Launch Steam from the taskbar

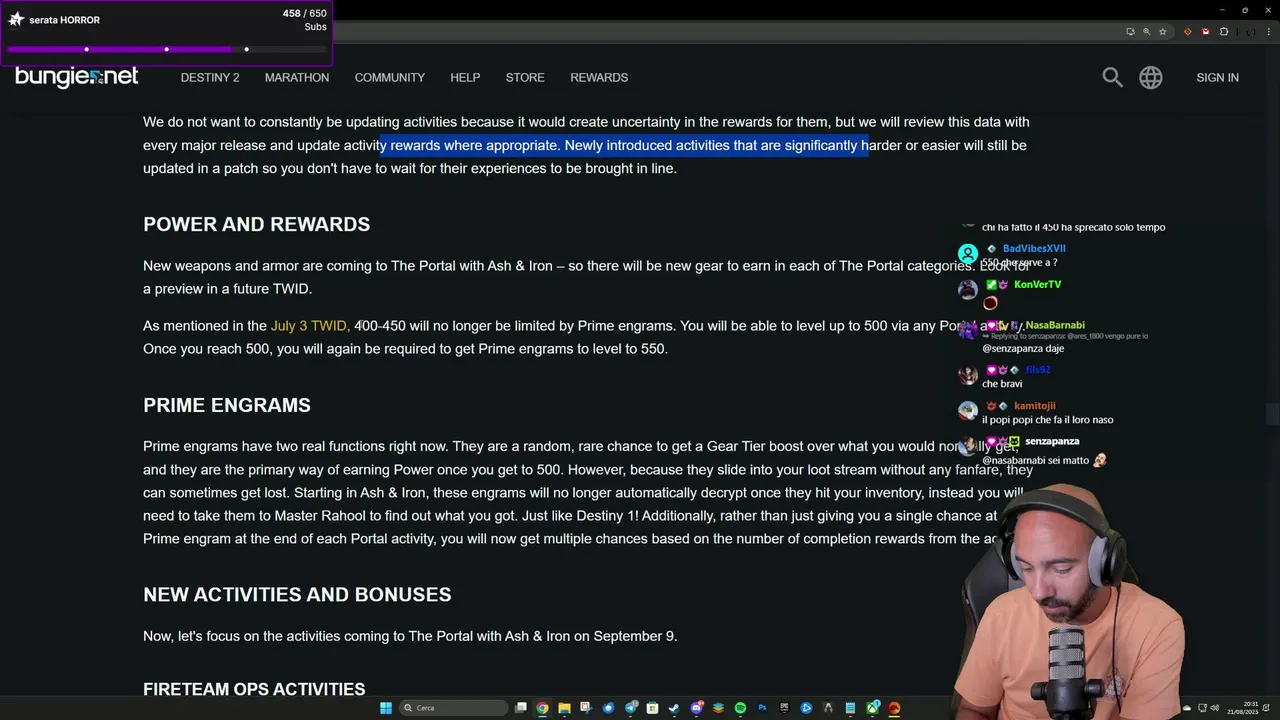point(674,708)
